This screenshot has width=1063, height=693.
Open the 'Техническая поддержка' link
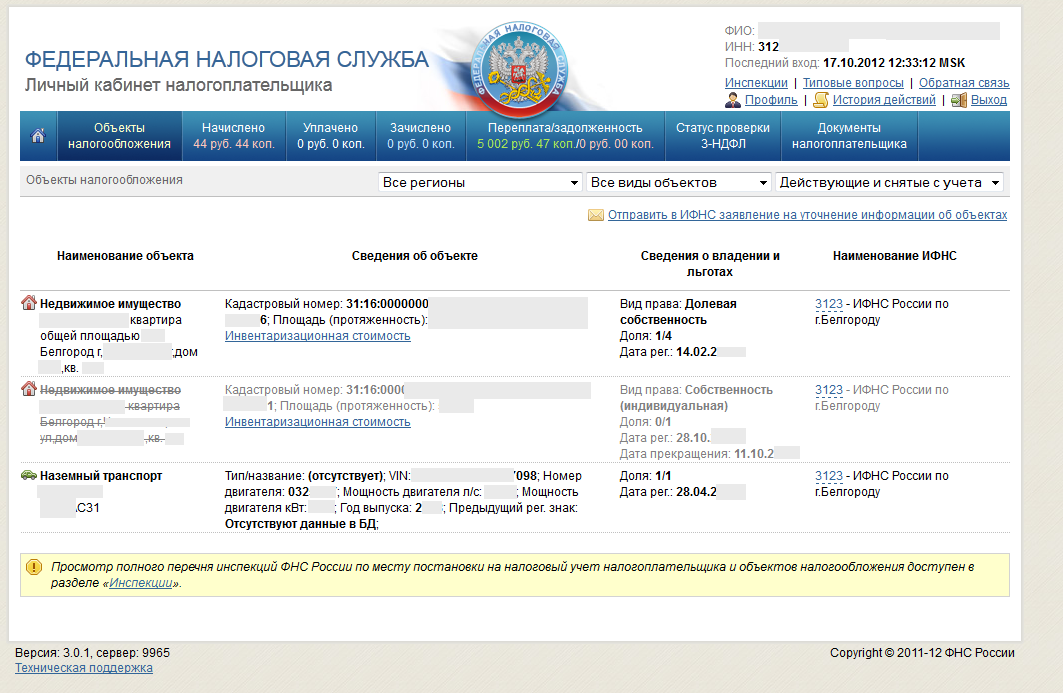83,668
